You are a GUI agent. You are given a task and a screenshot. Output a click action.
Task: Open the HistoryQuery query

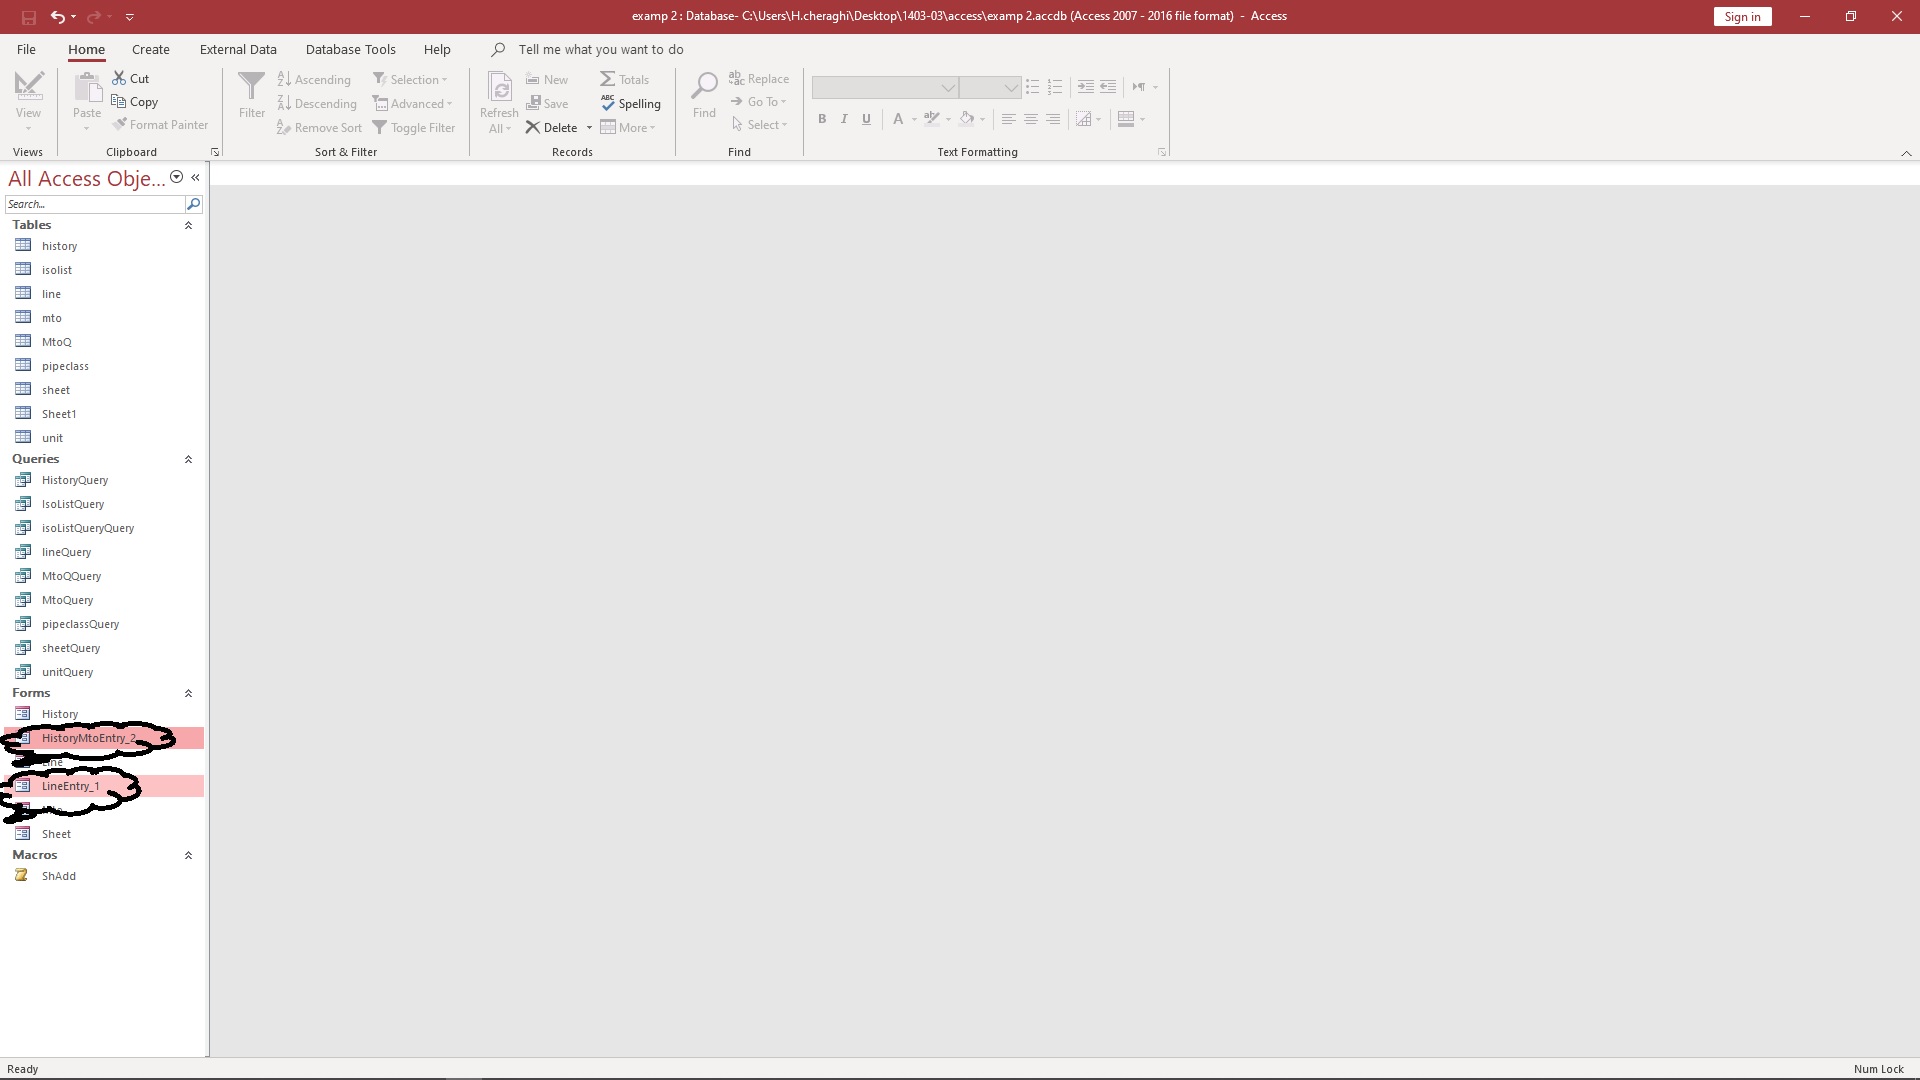(74, 480)
